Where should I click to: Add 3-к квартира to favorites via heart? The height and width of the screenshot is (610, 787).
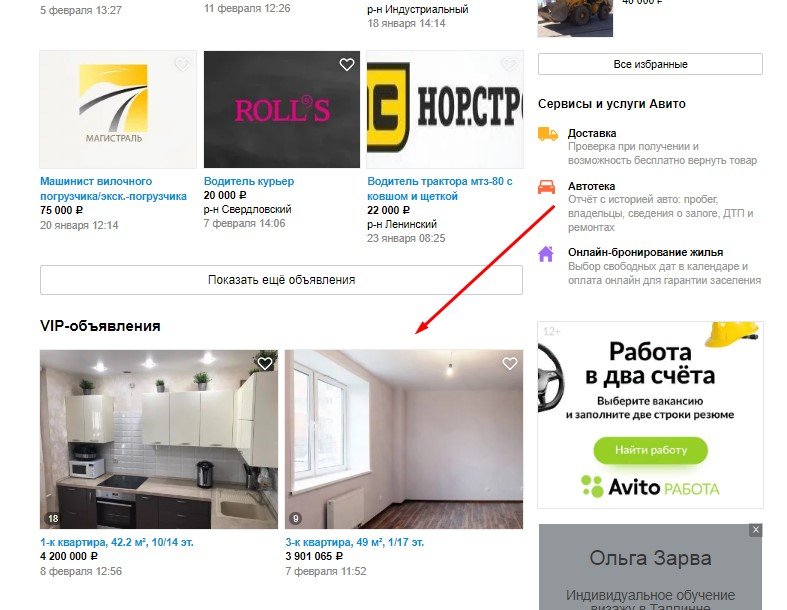pyautogui.click(x=510, y=363)
